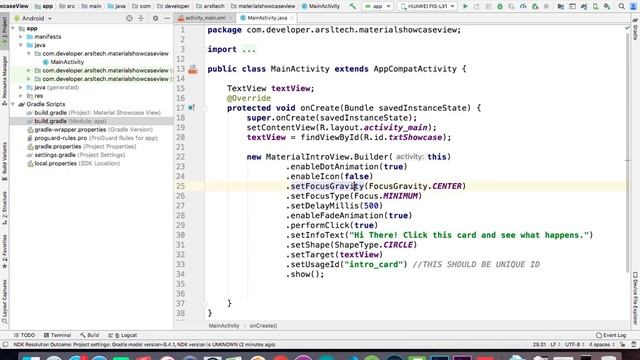Screen dimensions: 640x360
Task: Click the Collapse All icon in Project panel
Action: pos(141,18)
